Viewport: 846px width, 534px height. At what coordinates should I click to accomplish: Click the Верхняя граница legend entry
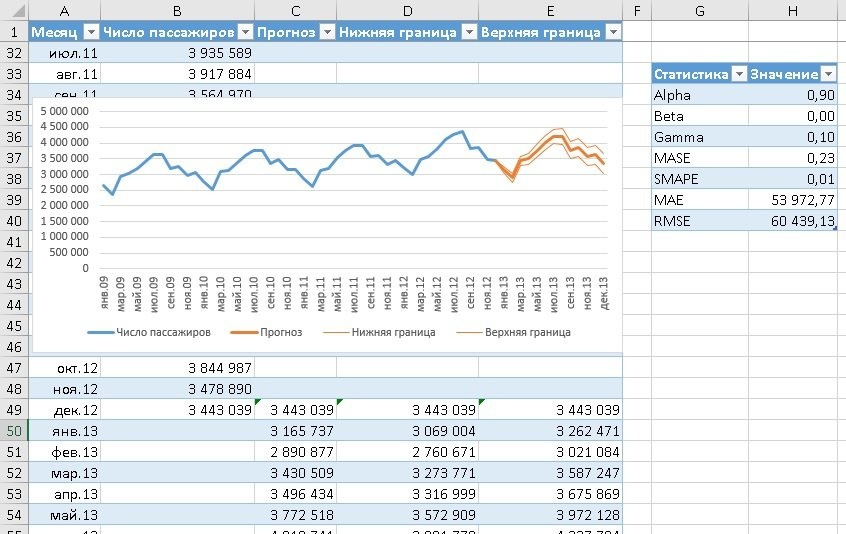pyautogui.click(x=514, y=332)
